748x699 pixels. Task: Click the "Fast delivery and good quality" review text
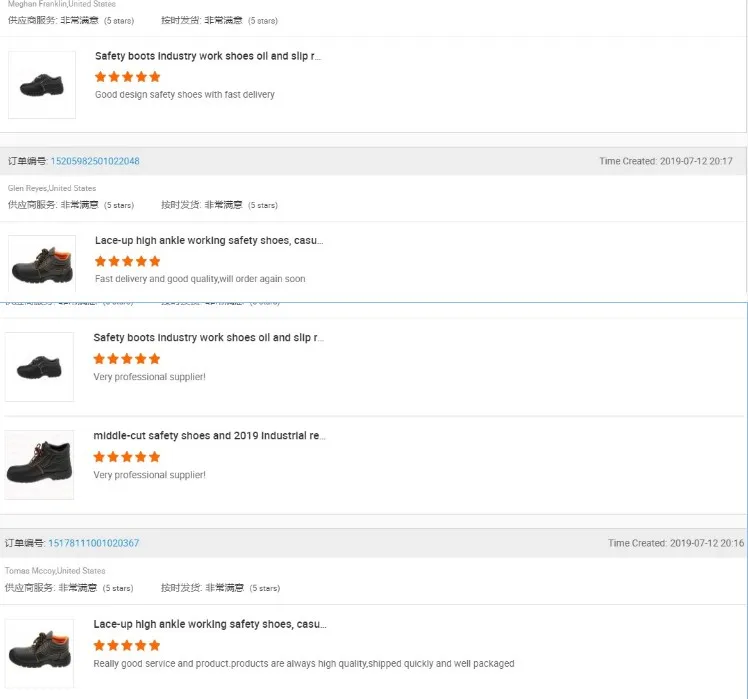point(200,279)
